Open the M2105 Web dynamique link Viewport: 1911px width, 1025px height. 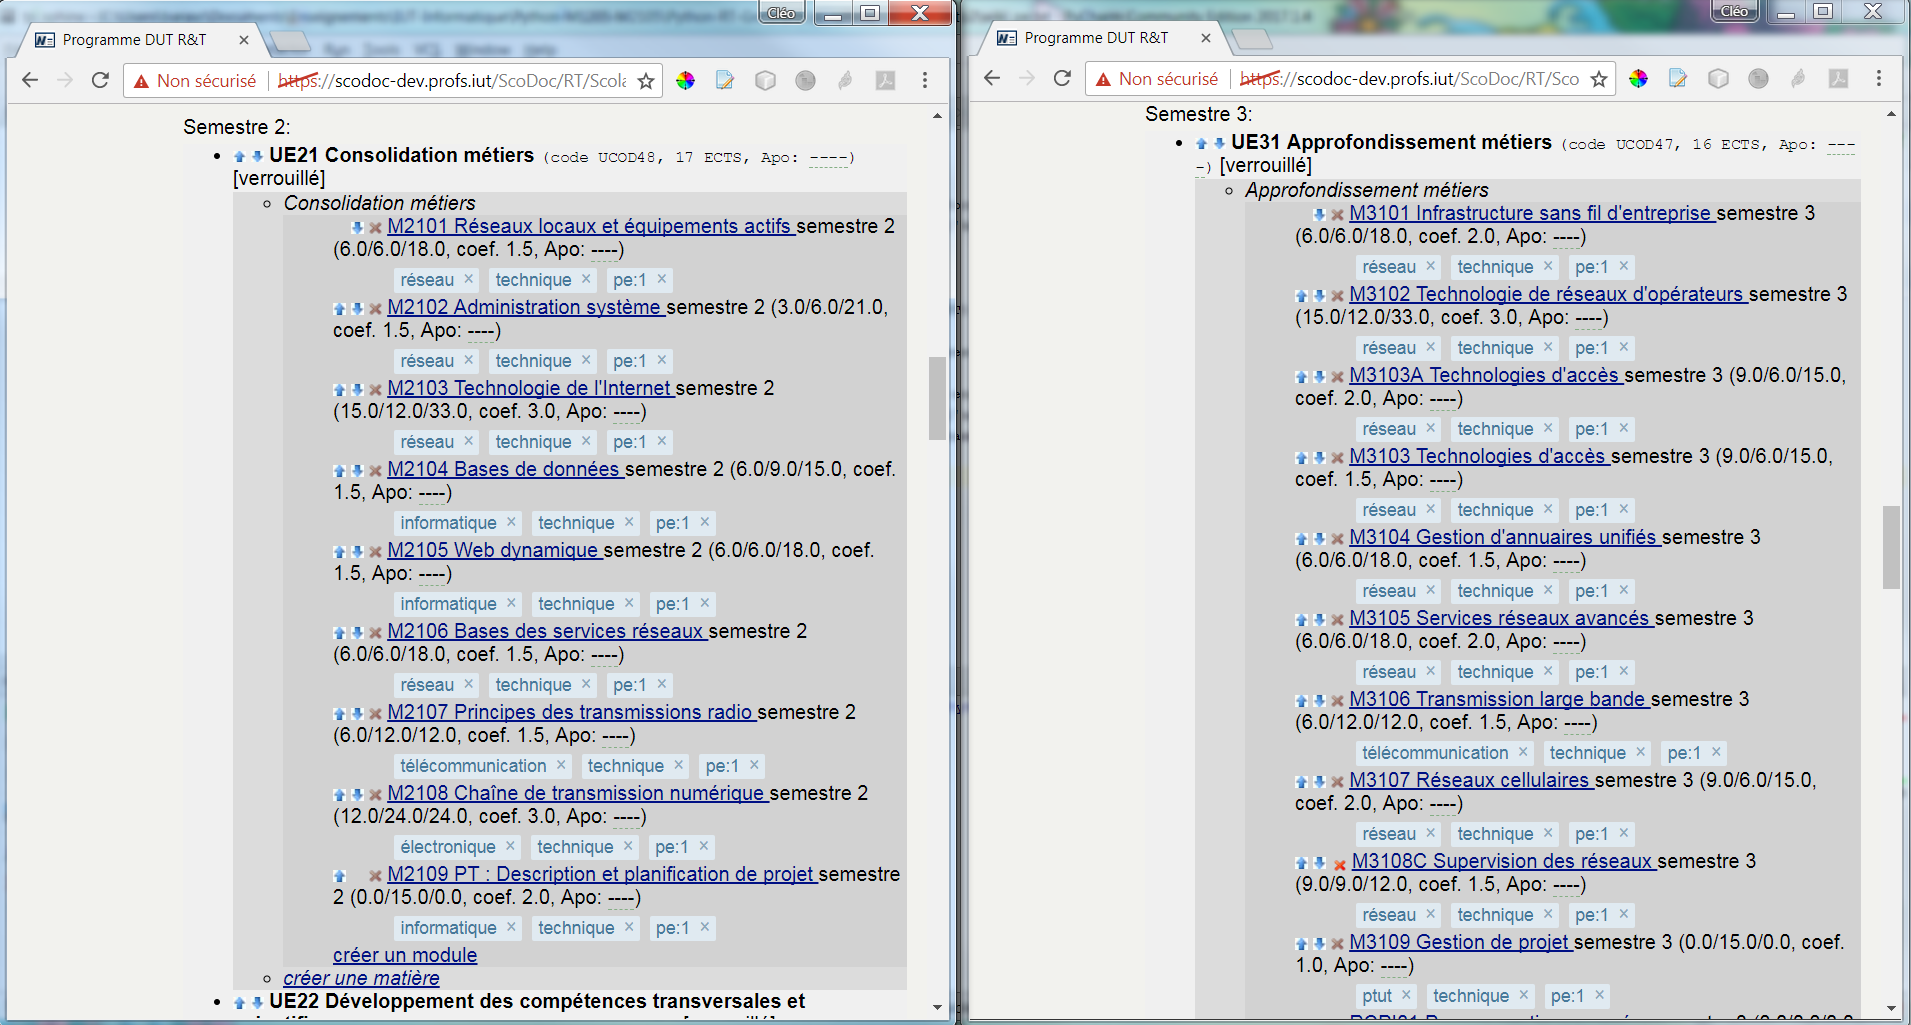click(x=495, y=551)
